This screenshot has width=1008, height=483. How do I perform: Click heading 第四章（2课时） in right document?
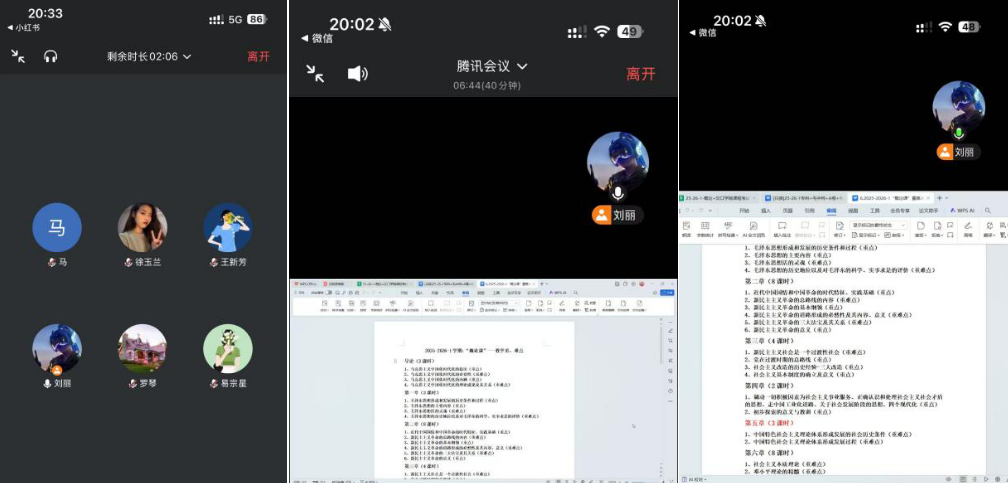[x=769, y=385]
